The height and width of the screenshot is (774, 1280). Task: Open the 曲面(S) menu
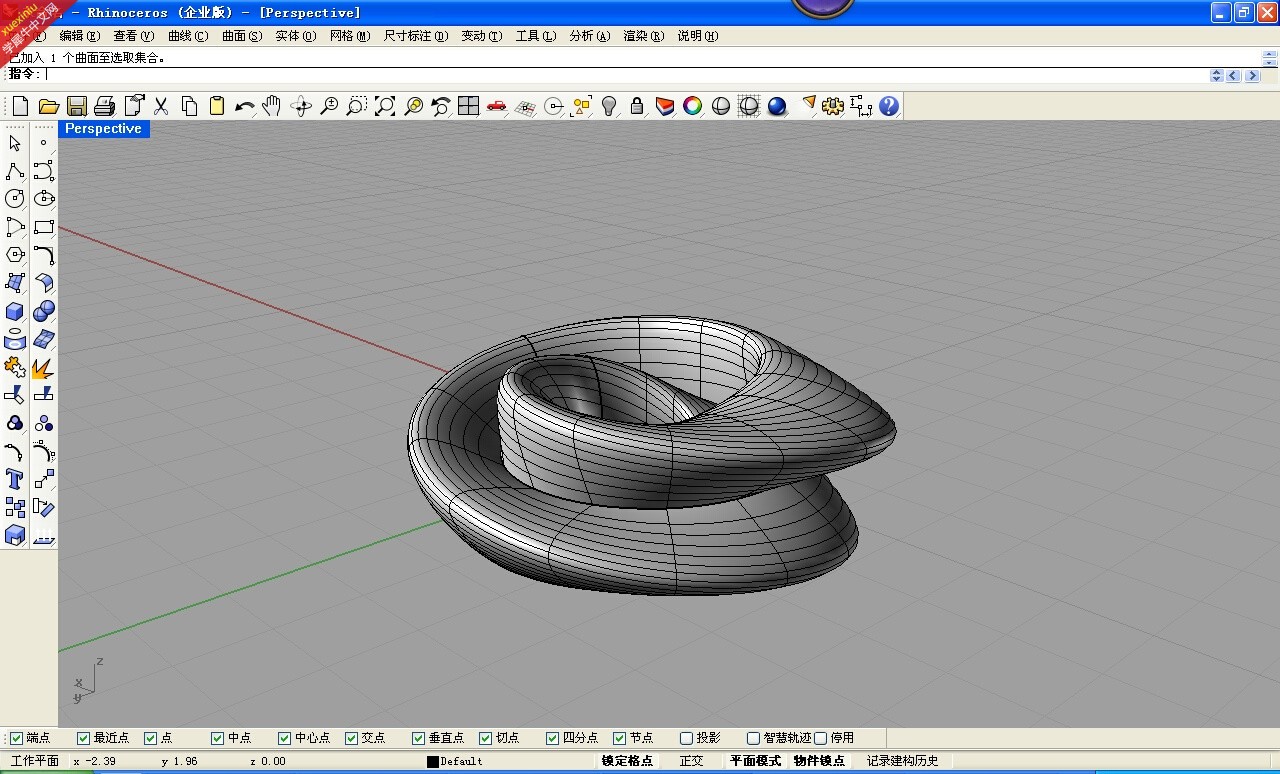pos(242,36)
